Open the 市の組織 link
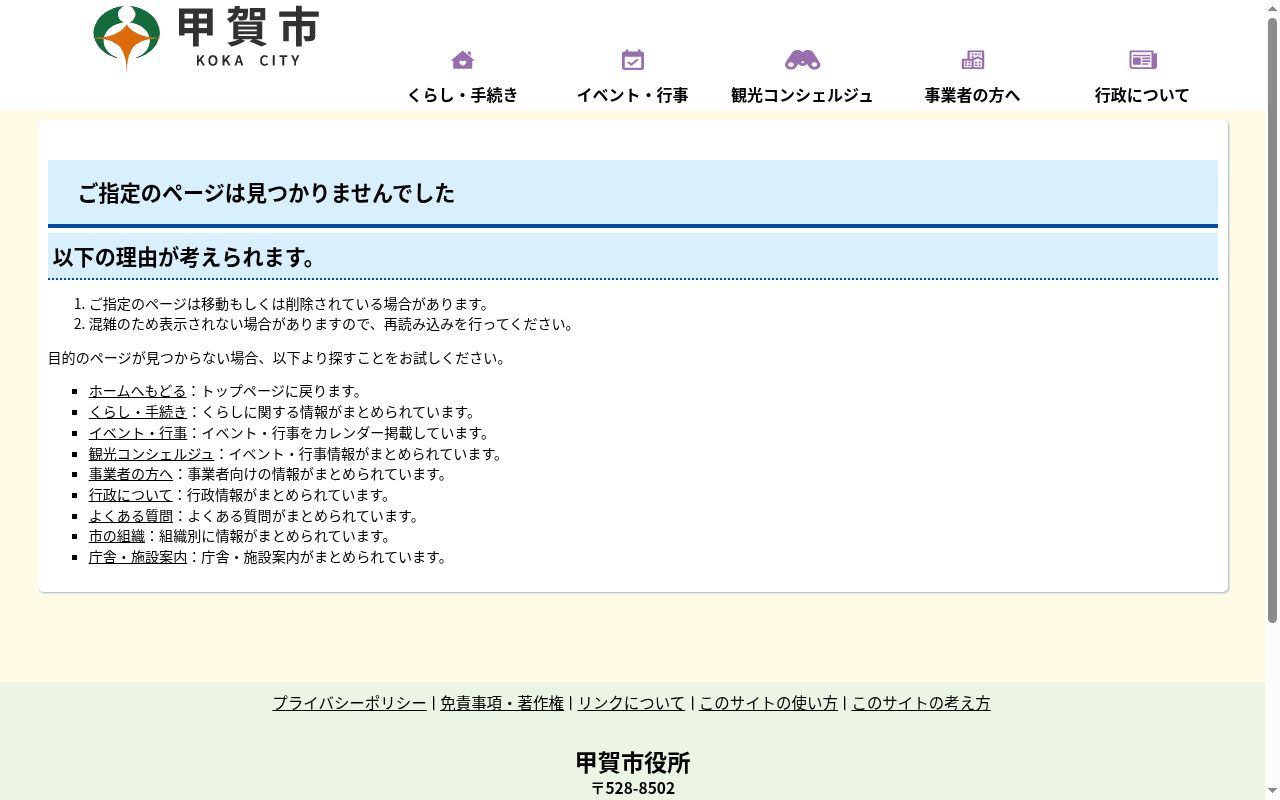The image size is (1280, 800). coord(117,536)
